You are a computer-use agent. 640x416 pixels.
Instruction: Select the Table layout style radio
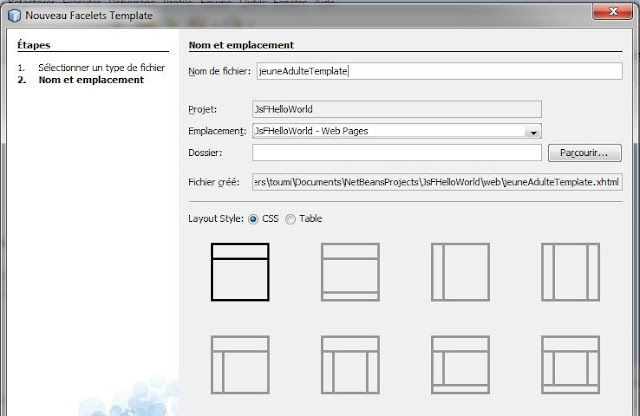pos(290,219)
